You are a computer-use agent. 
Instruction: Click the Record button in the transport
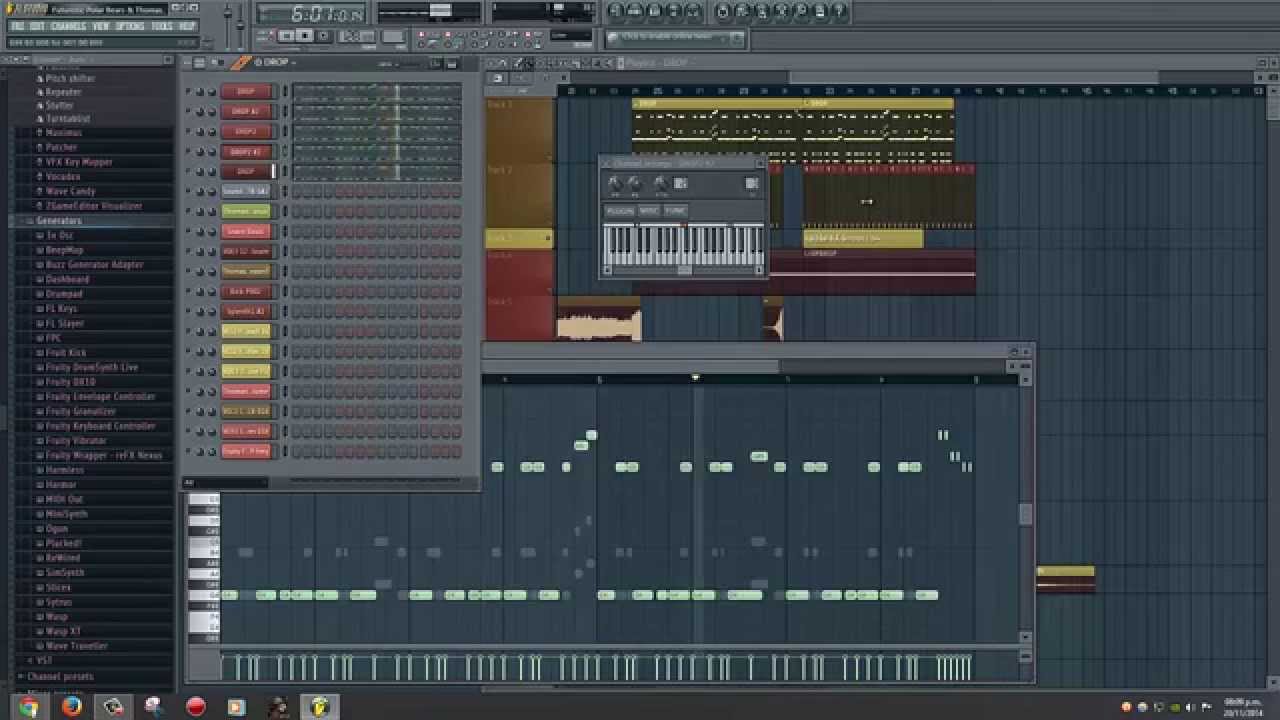tap(323, 36)
